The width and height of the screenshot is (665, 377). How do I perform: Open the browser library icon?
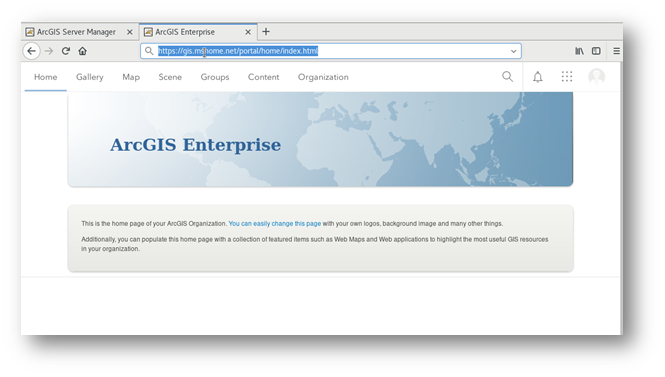click(x=579, y=51)
